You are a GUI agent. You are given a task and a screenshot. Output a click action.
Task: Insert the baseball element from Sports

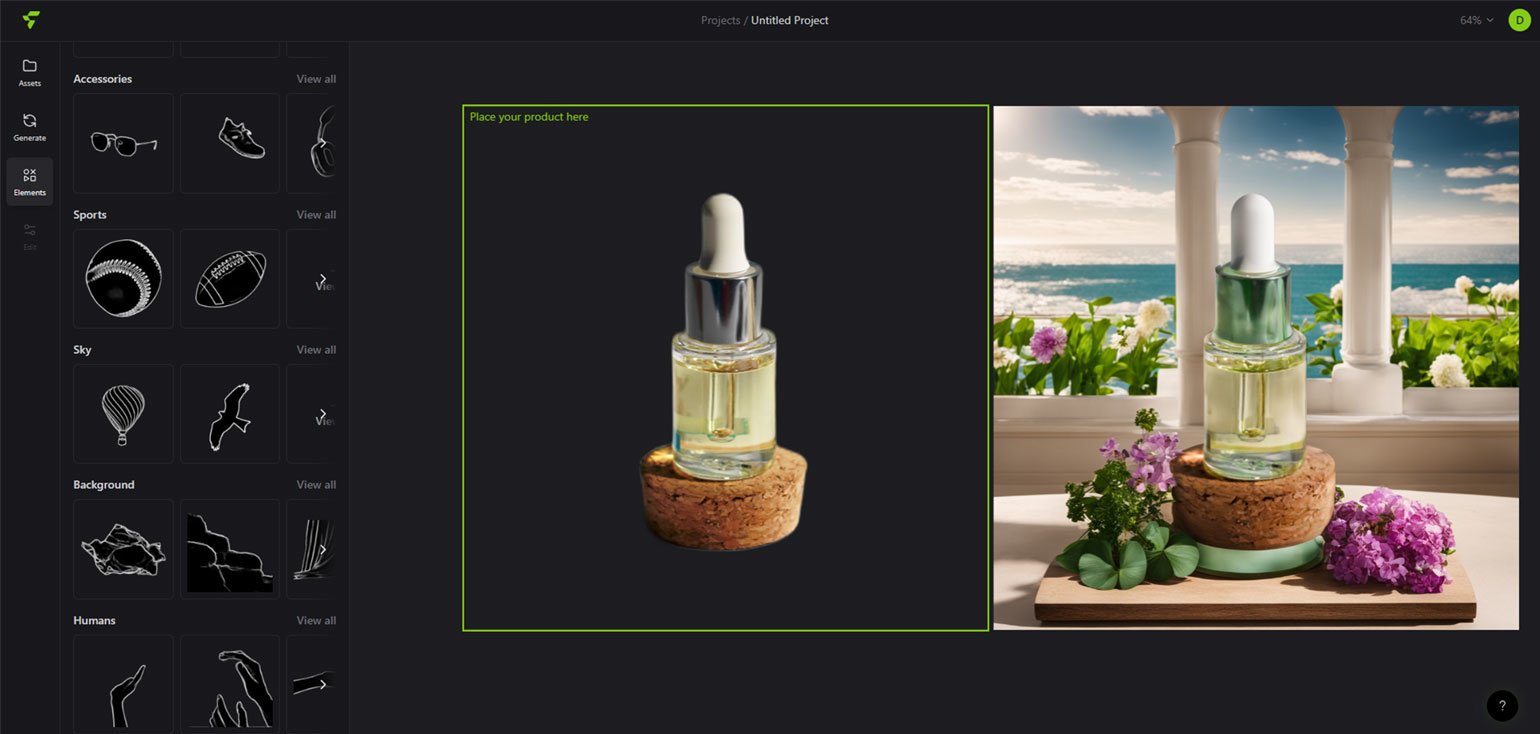click(x=123, y=279)
